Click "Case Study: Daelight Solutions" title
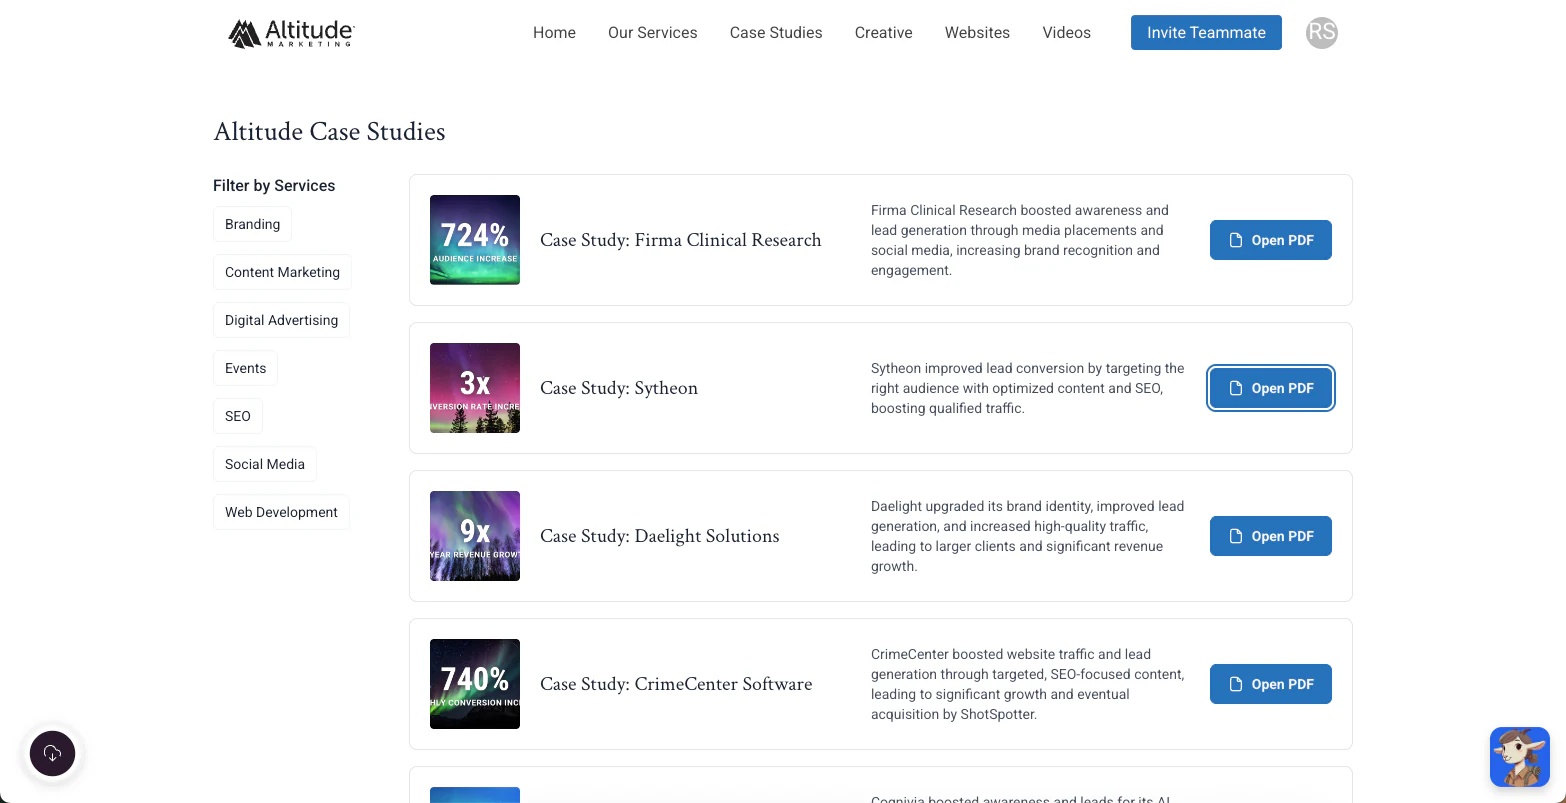Viewport: 1566px width, 803px height. coord(660,536)
